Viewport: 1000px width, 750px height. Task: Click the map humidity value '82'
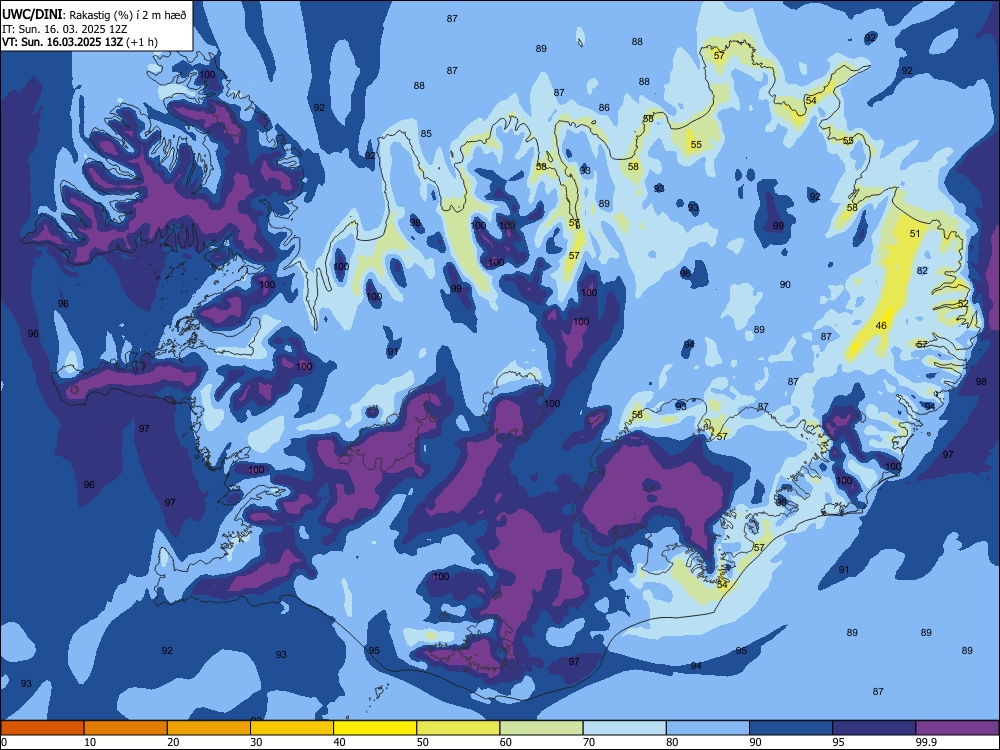pos(922,270)
